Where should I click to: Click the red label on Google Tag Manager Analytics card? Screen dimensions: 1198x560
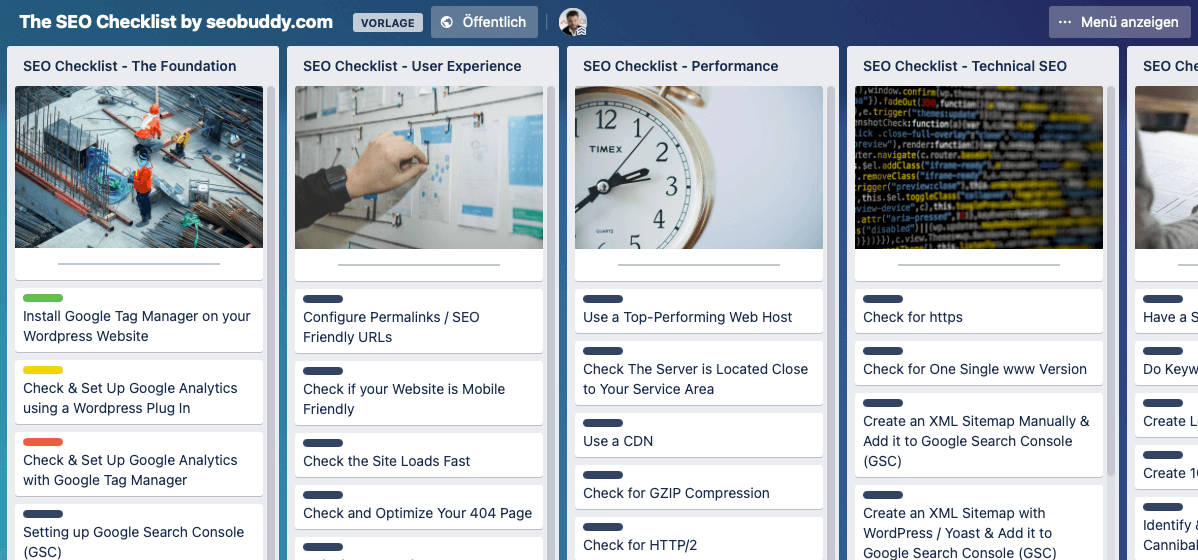click(x=43, y=442)
